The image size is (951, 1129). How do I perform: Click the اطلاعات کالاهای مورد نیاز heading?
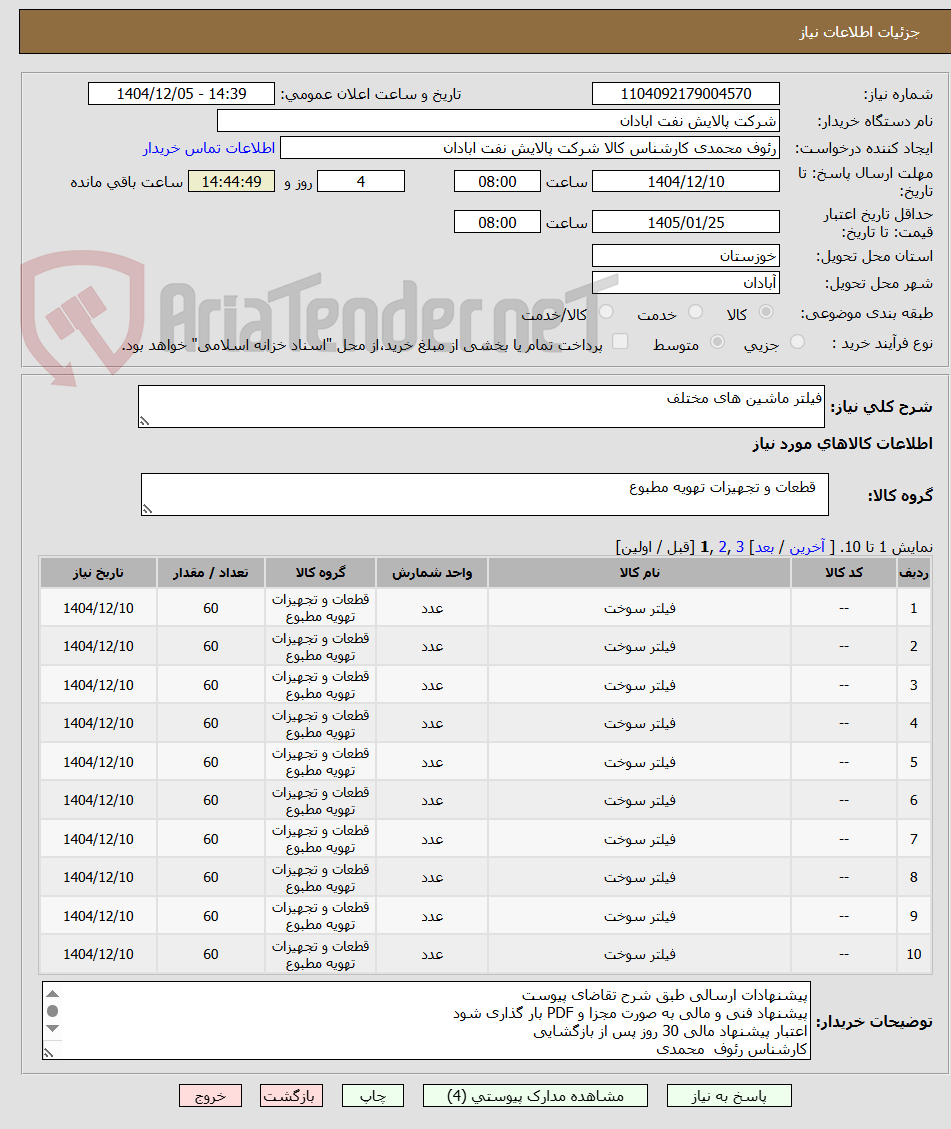coord(842,444)
